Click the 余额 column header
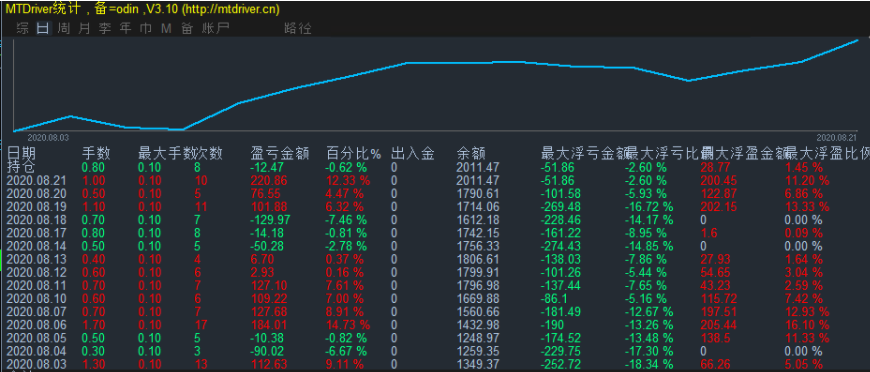This screenshot has height=372, width=870. tap(472, 153)
